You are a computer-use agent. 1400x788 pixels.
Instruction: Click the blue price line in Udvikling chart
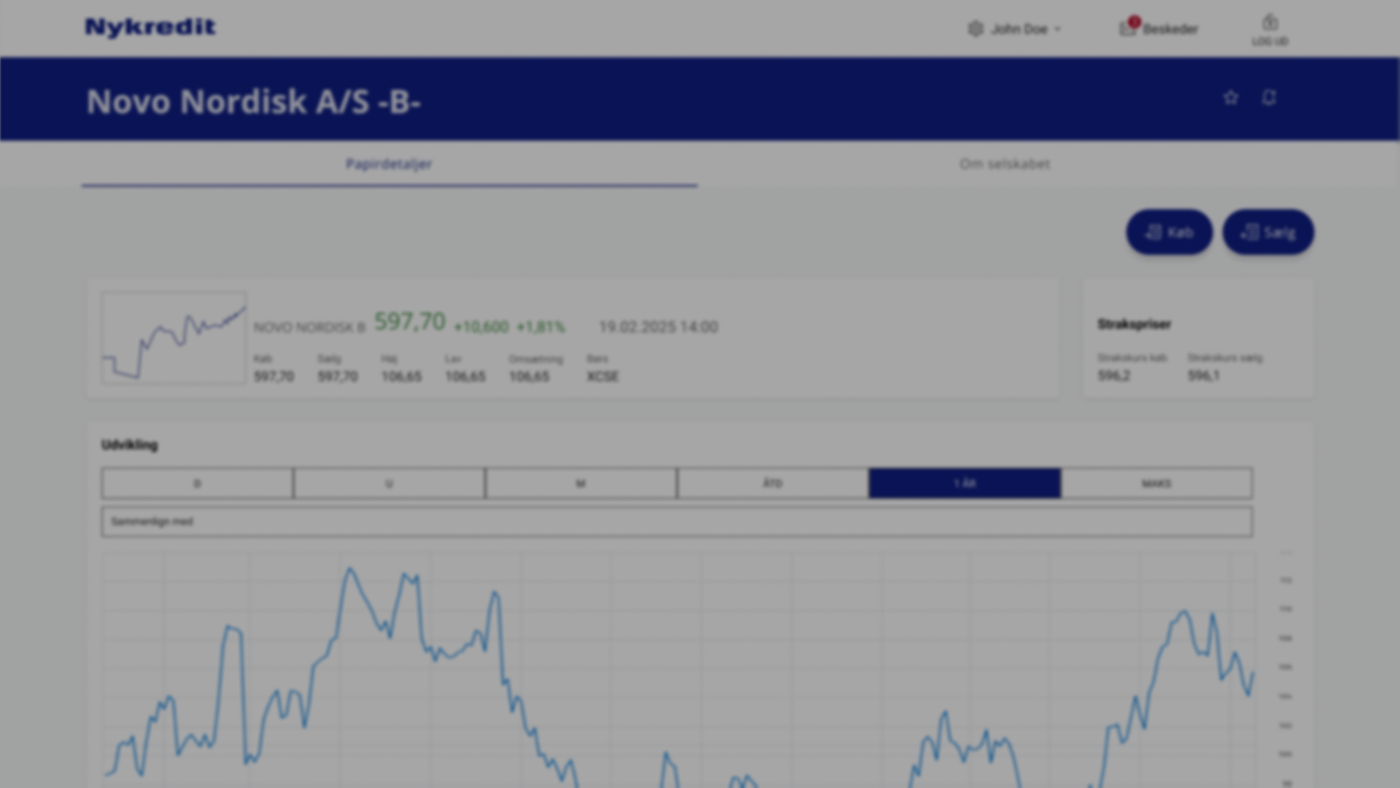350,571
